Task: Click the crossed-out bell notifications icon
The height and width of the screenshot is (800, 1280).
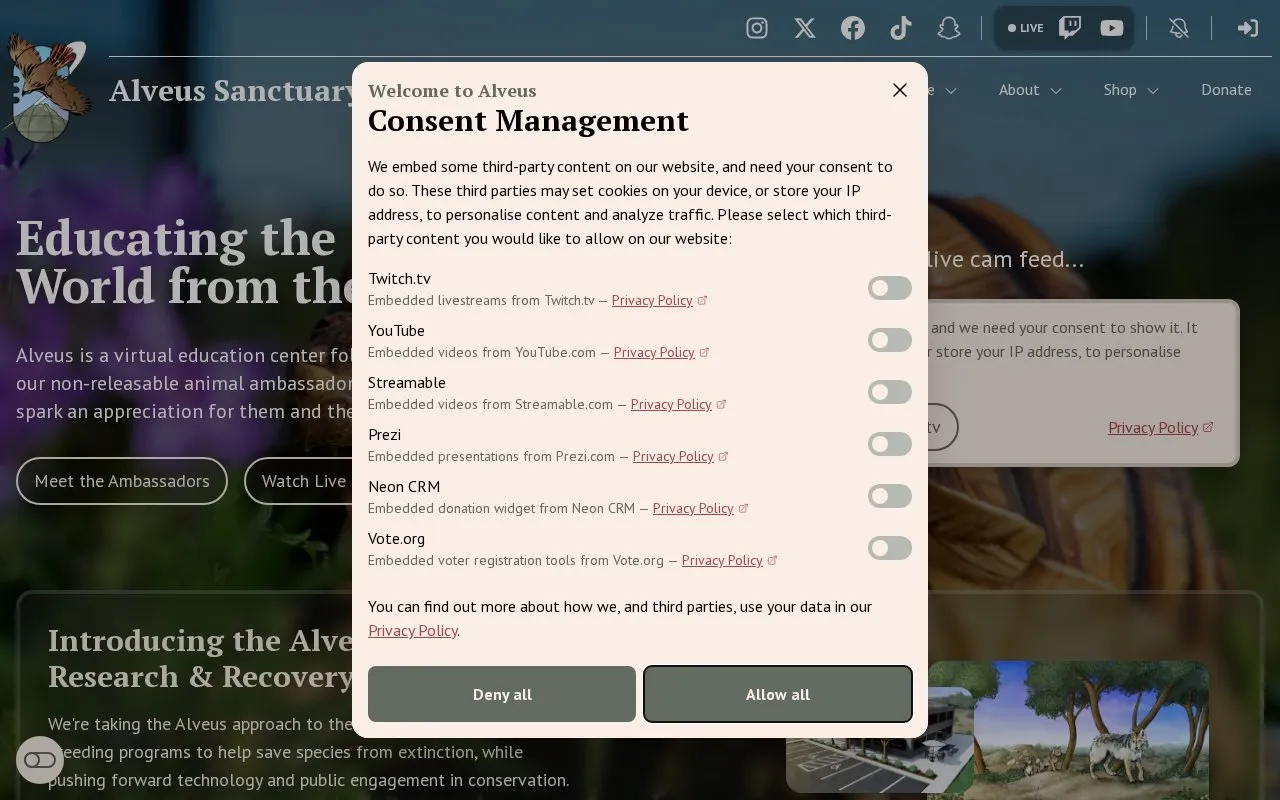Action: (x=1179, y=28)
